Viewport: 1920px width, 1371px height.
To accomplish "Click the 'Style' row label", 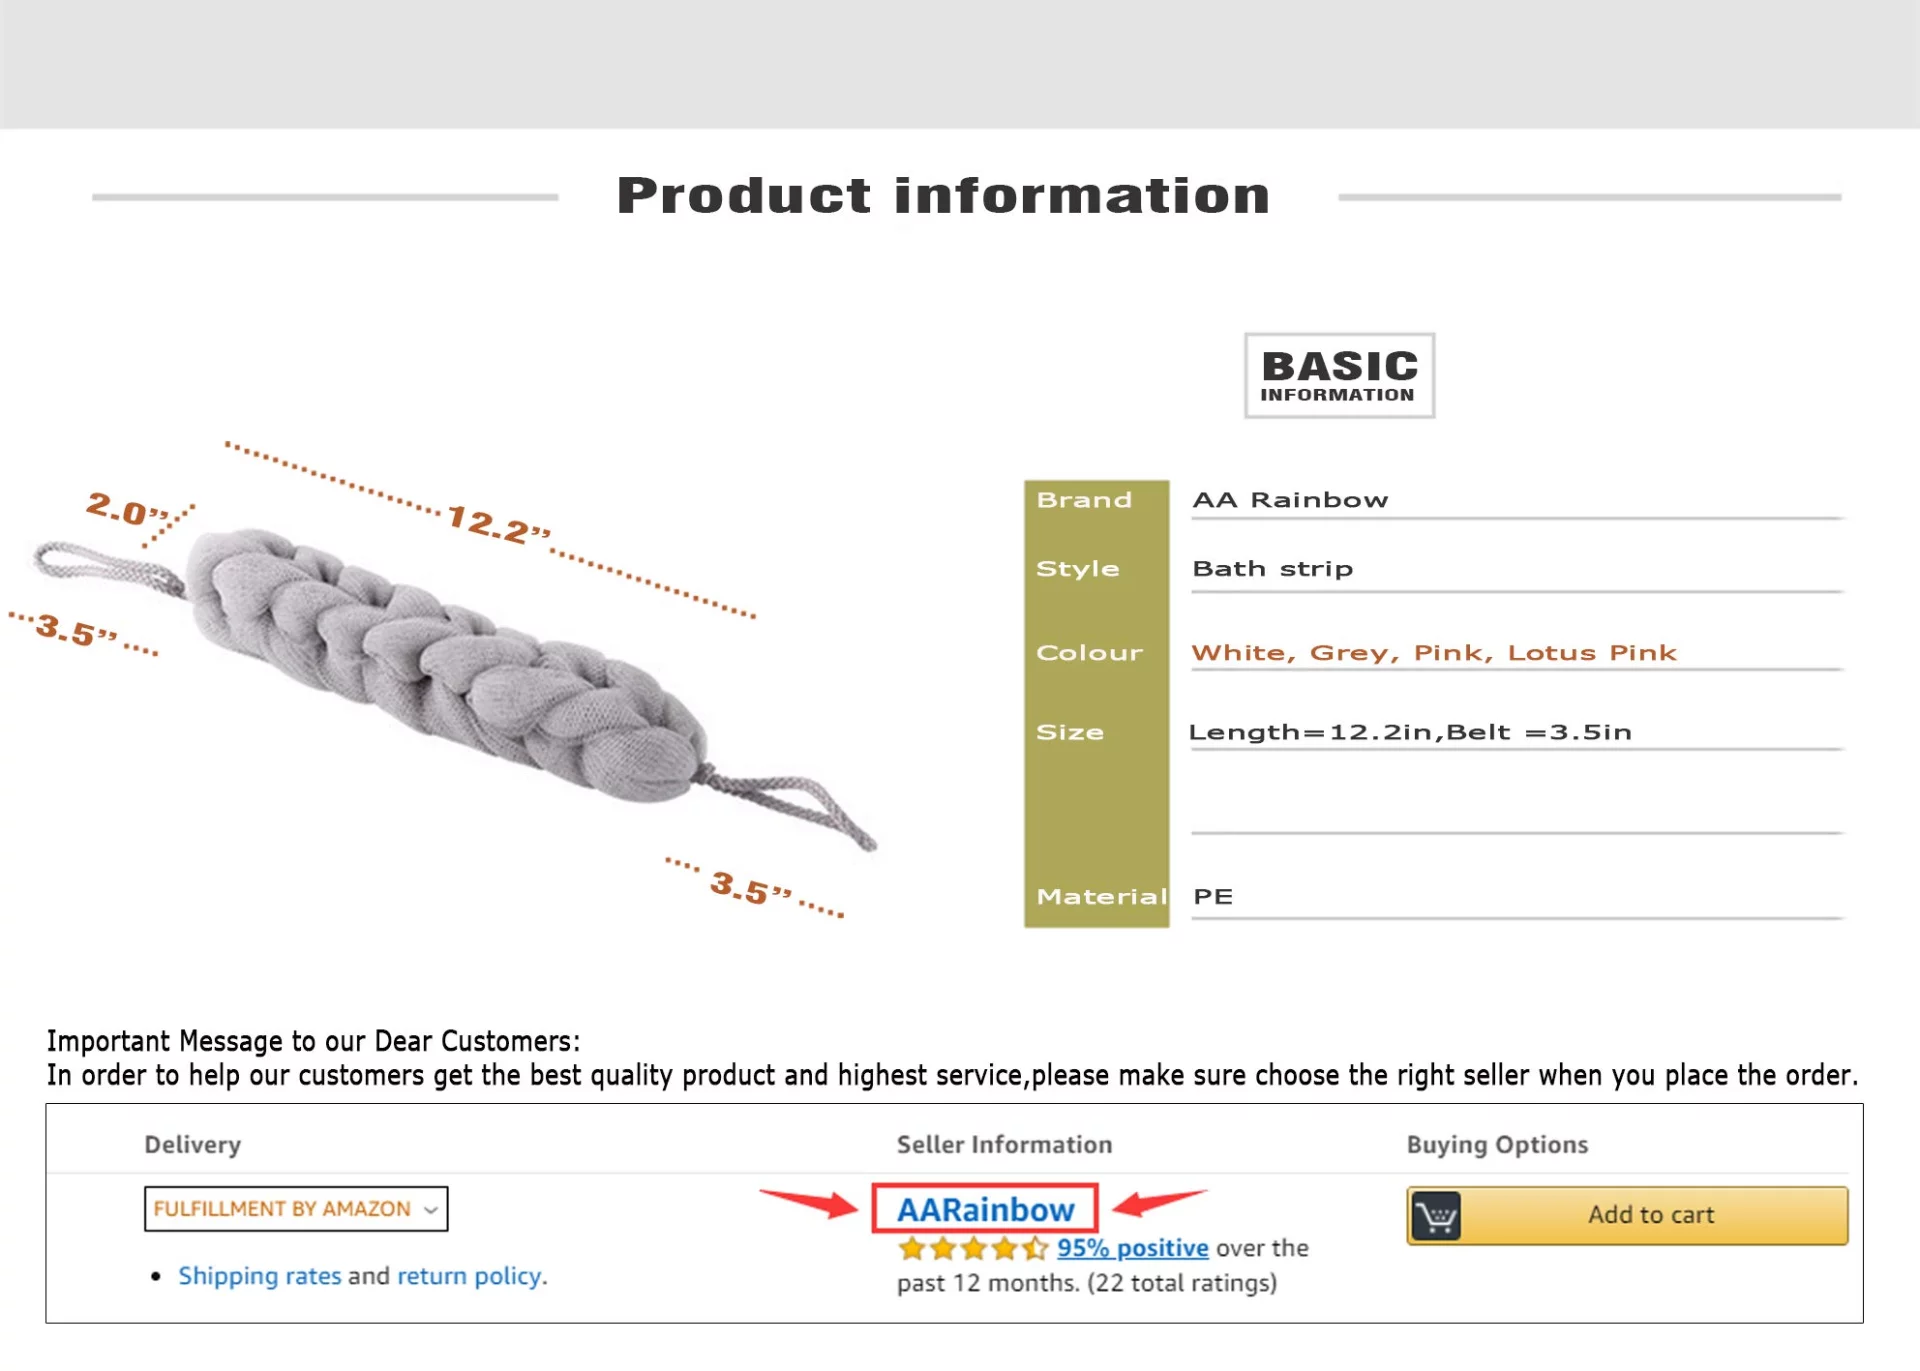I will tap(1078, 569).
